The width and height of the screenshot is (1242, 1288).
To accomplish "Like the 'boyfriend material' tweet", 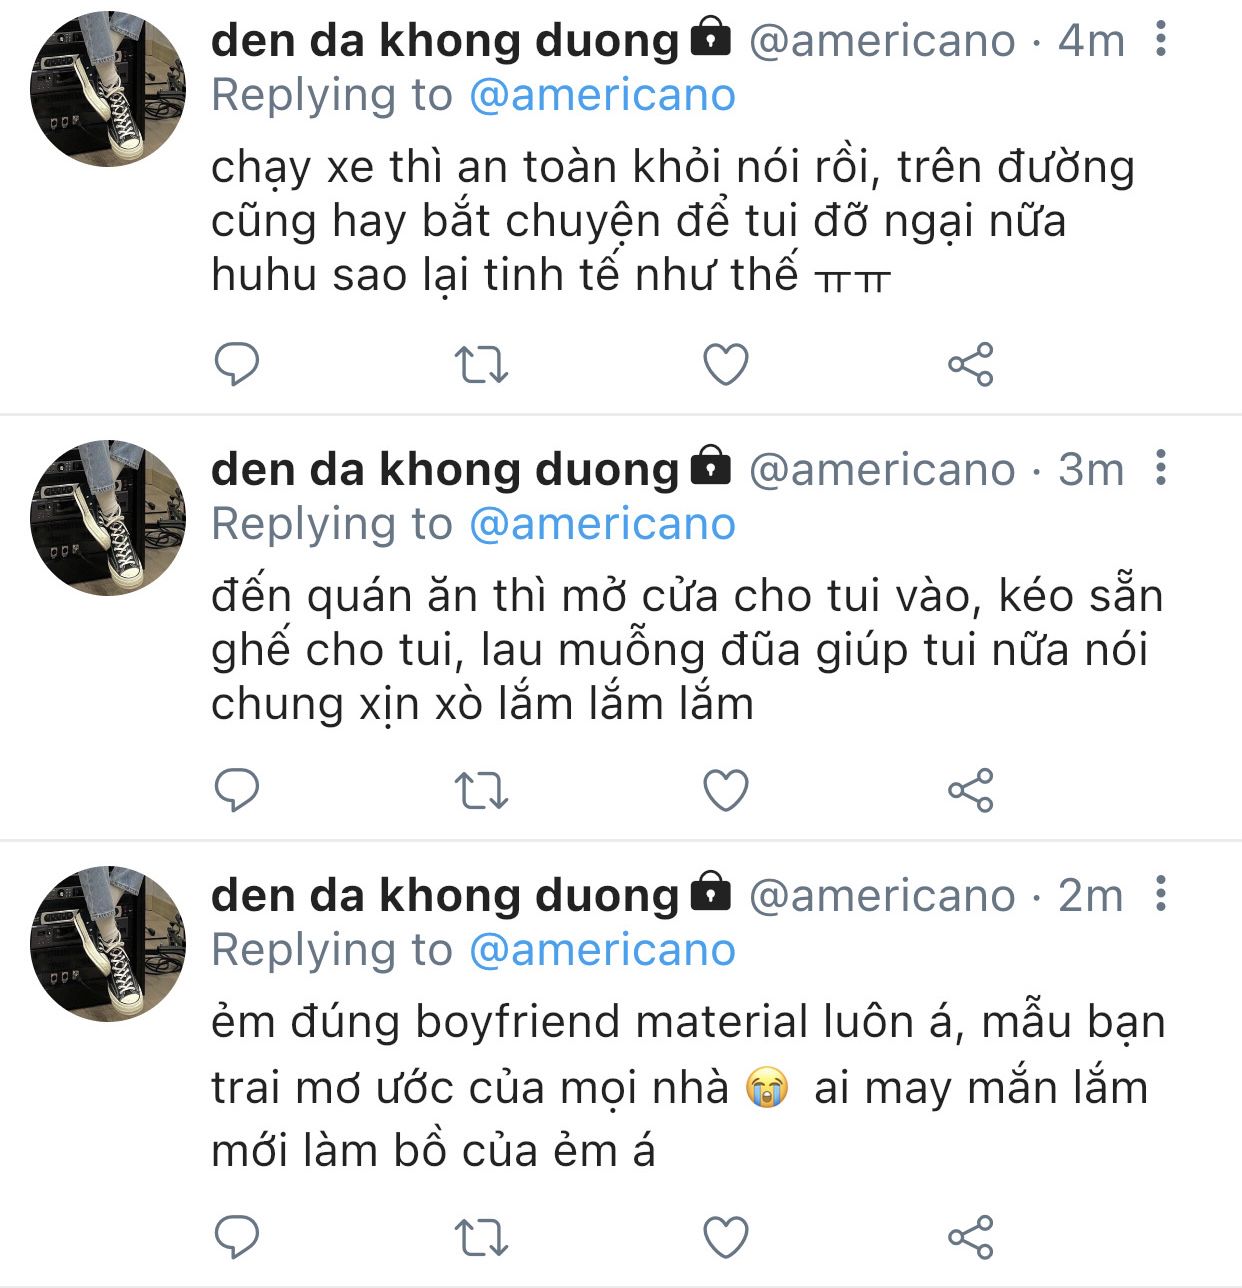I will click(726, 1237).
